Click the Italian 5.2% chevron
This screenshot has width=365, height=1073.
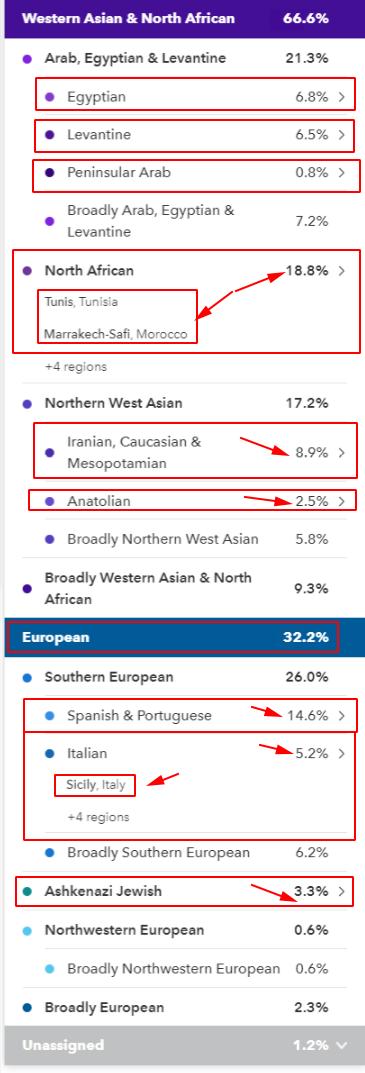coord(342,754)
